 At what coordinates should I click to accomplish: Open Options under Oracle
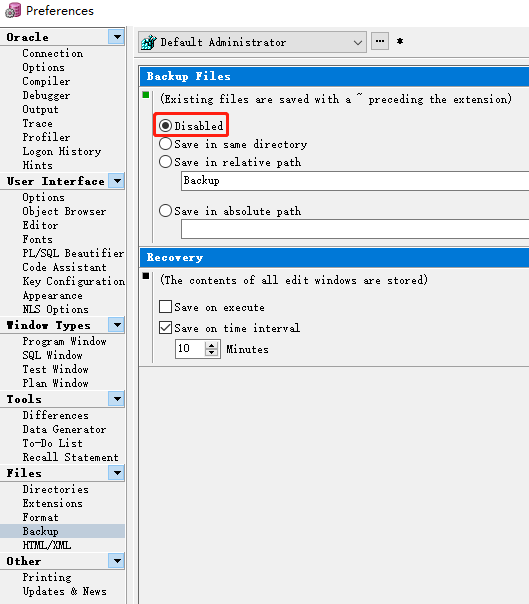coord(43,67)
